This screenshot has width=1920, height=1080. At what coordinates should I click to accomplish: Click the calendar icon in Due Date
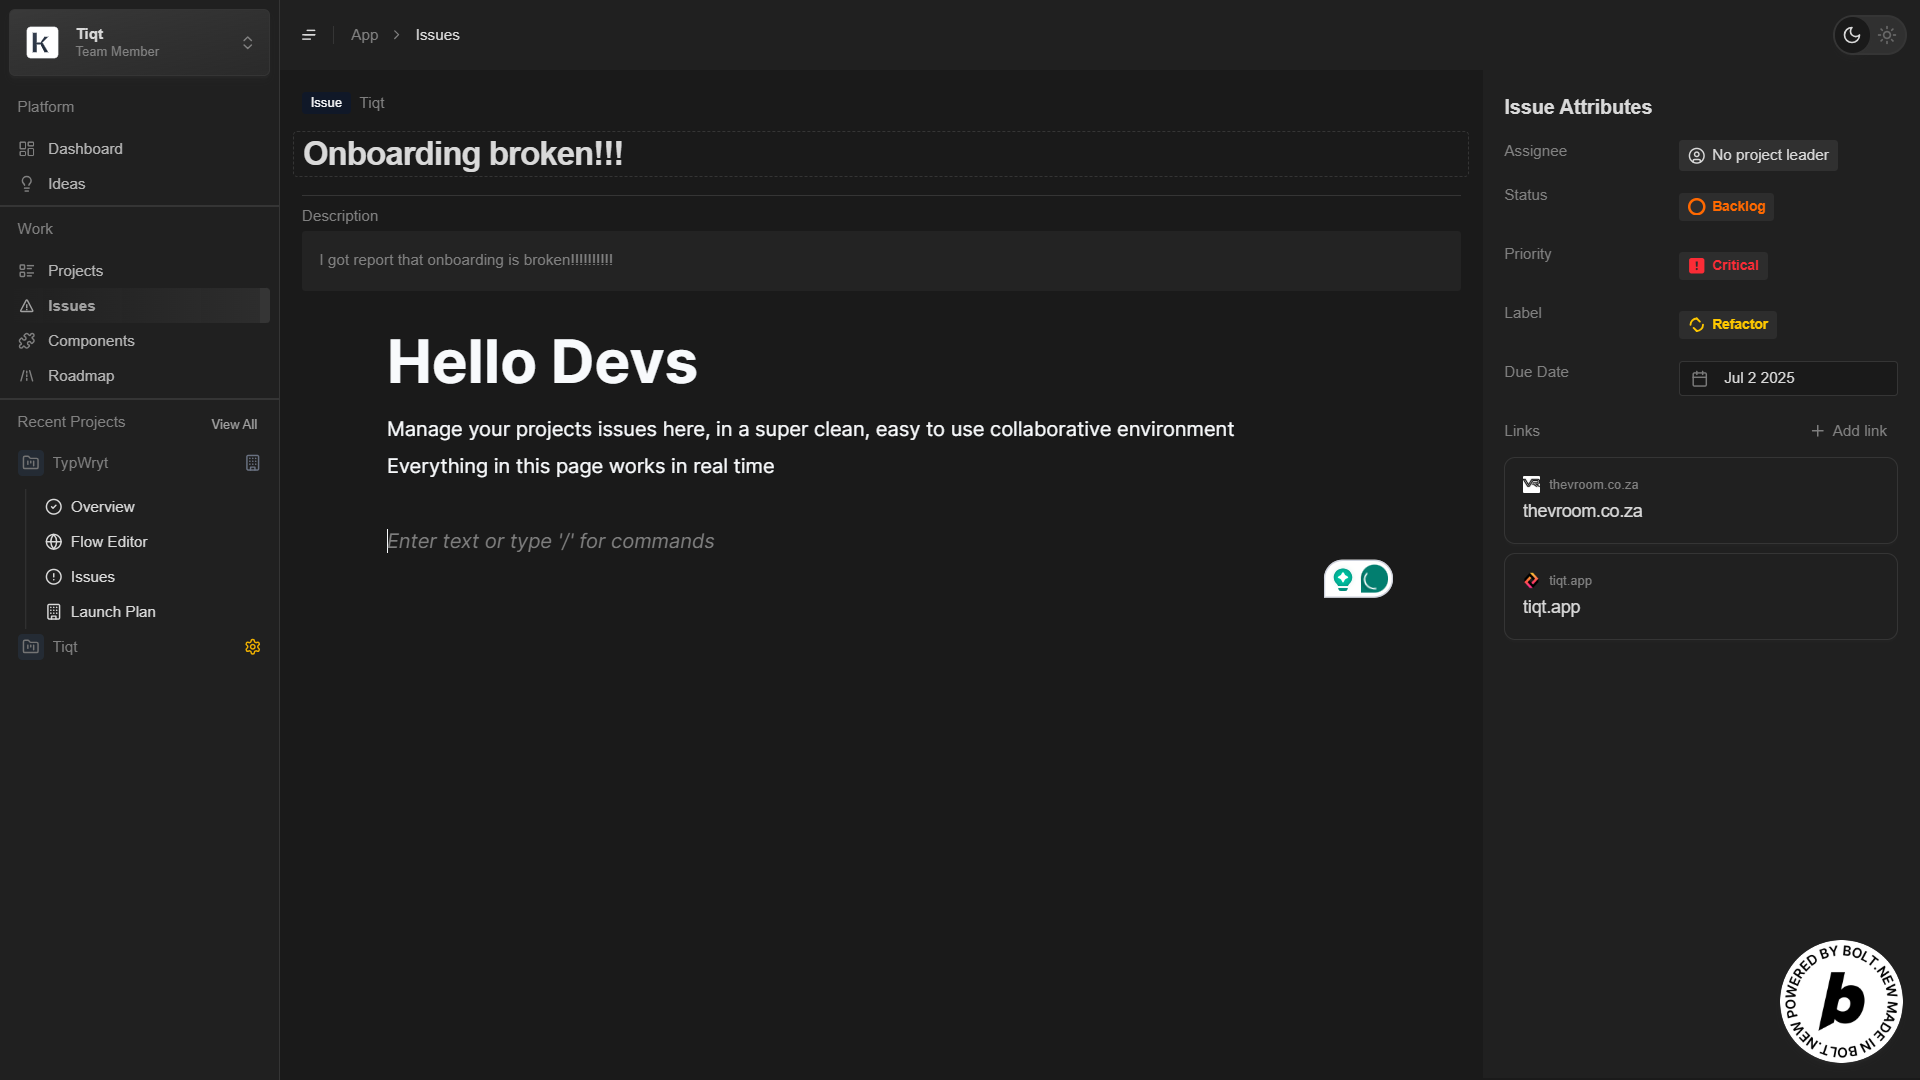click(1700, 379)
